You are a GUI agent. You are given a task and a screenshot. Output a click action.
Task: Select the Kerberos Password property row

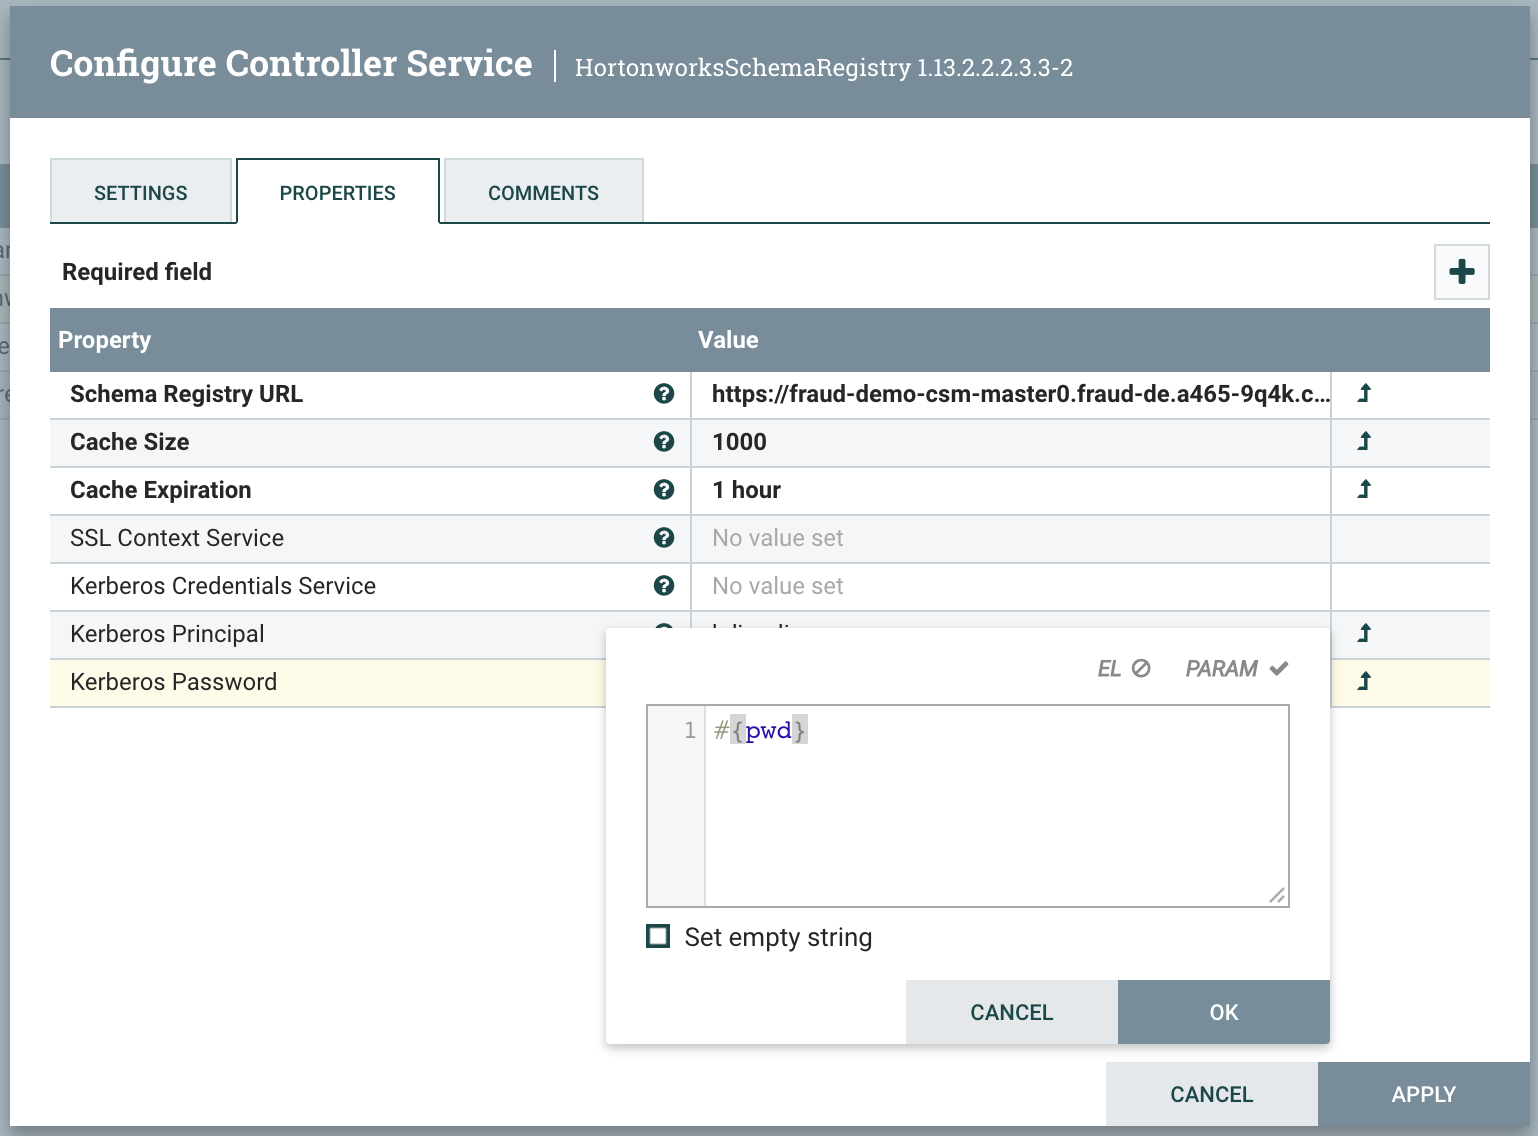click(x=328, y=682)
